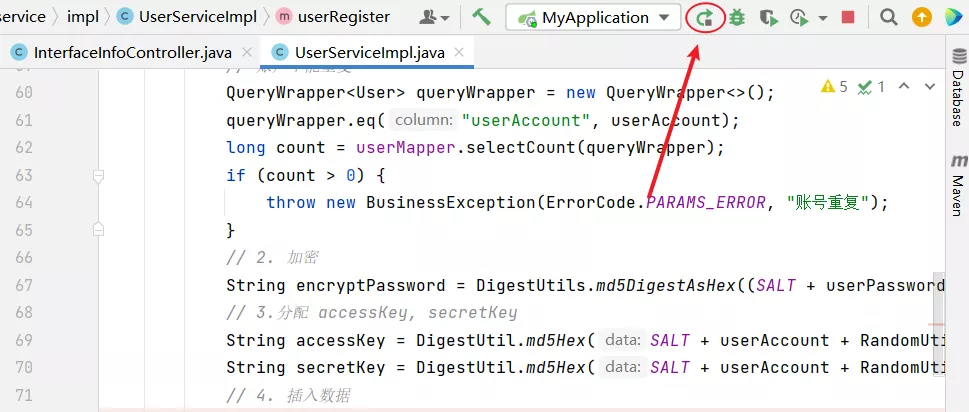Viewport: 969px width, 412px height.
Task: Click the column: parameter hint
Action: point(425,120)
